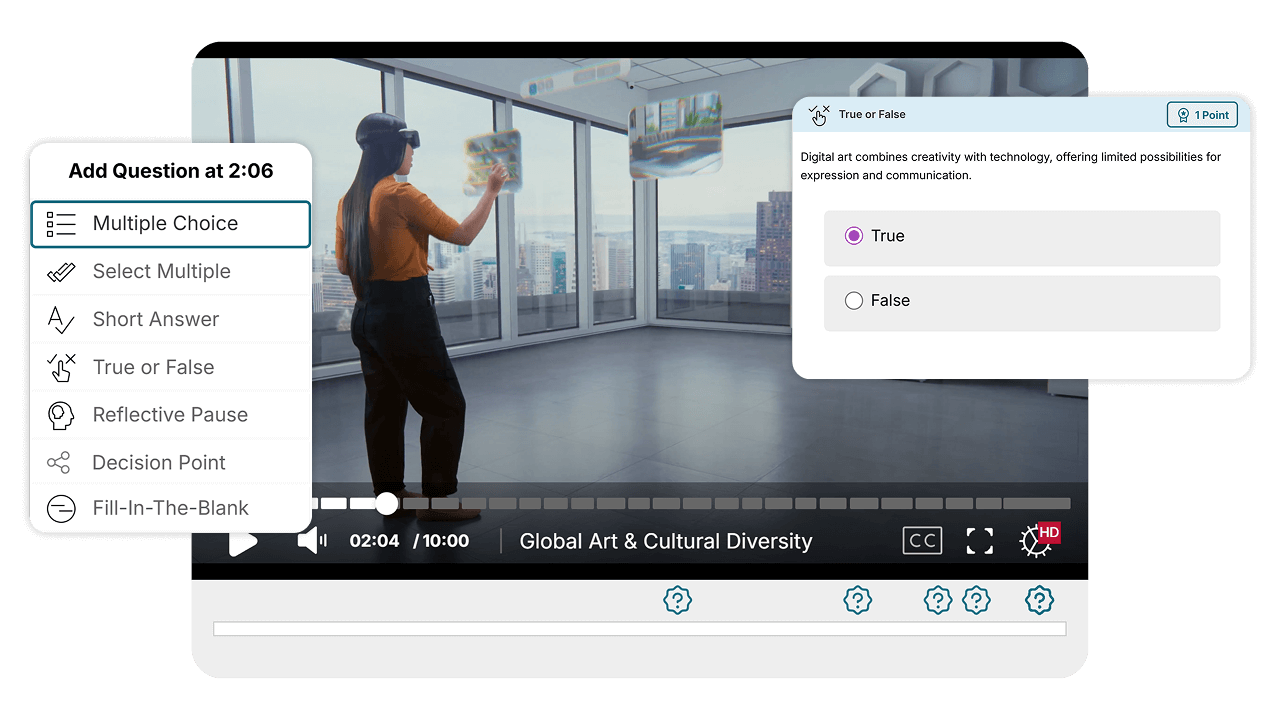1280x720 pixels.
Task: Seek ahead on the video progress bar
Action: (700, 503)
